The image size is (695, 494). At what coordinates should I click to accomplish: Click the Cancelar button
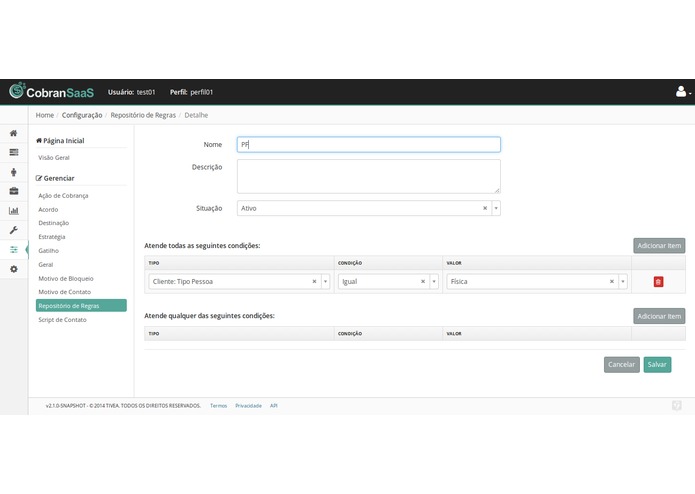pyautogui.click(x=621, y=365)
